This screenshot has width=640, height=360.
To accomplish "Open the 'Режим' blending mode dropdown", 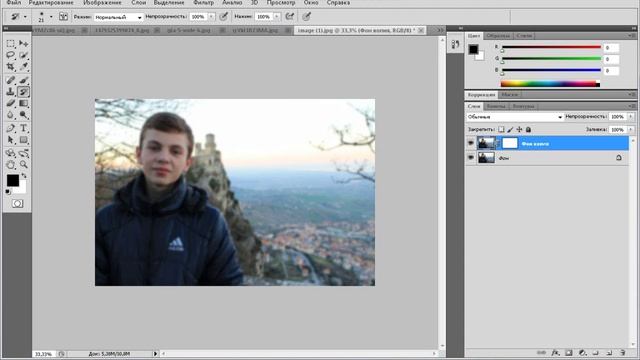I will click(x=118, y=17).
